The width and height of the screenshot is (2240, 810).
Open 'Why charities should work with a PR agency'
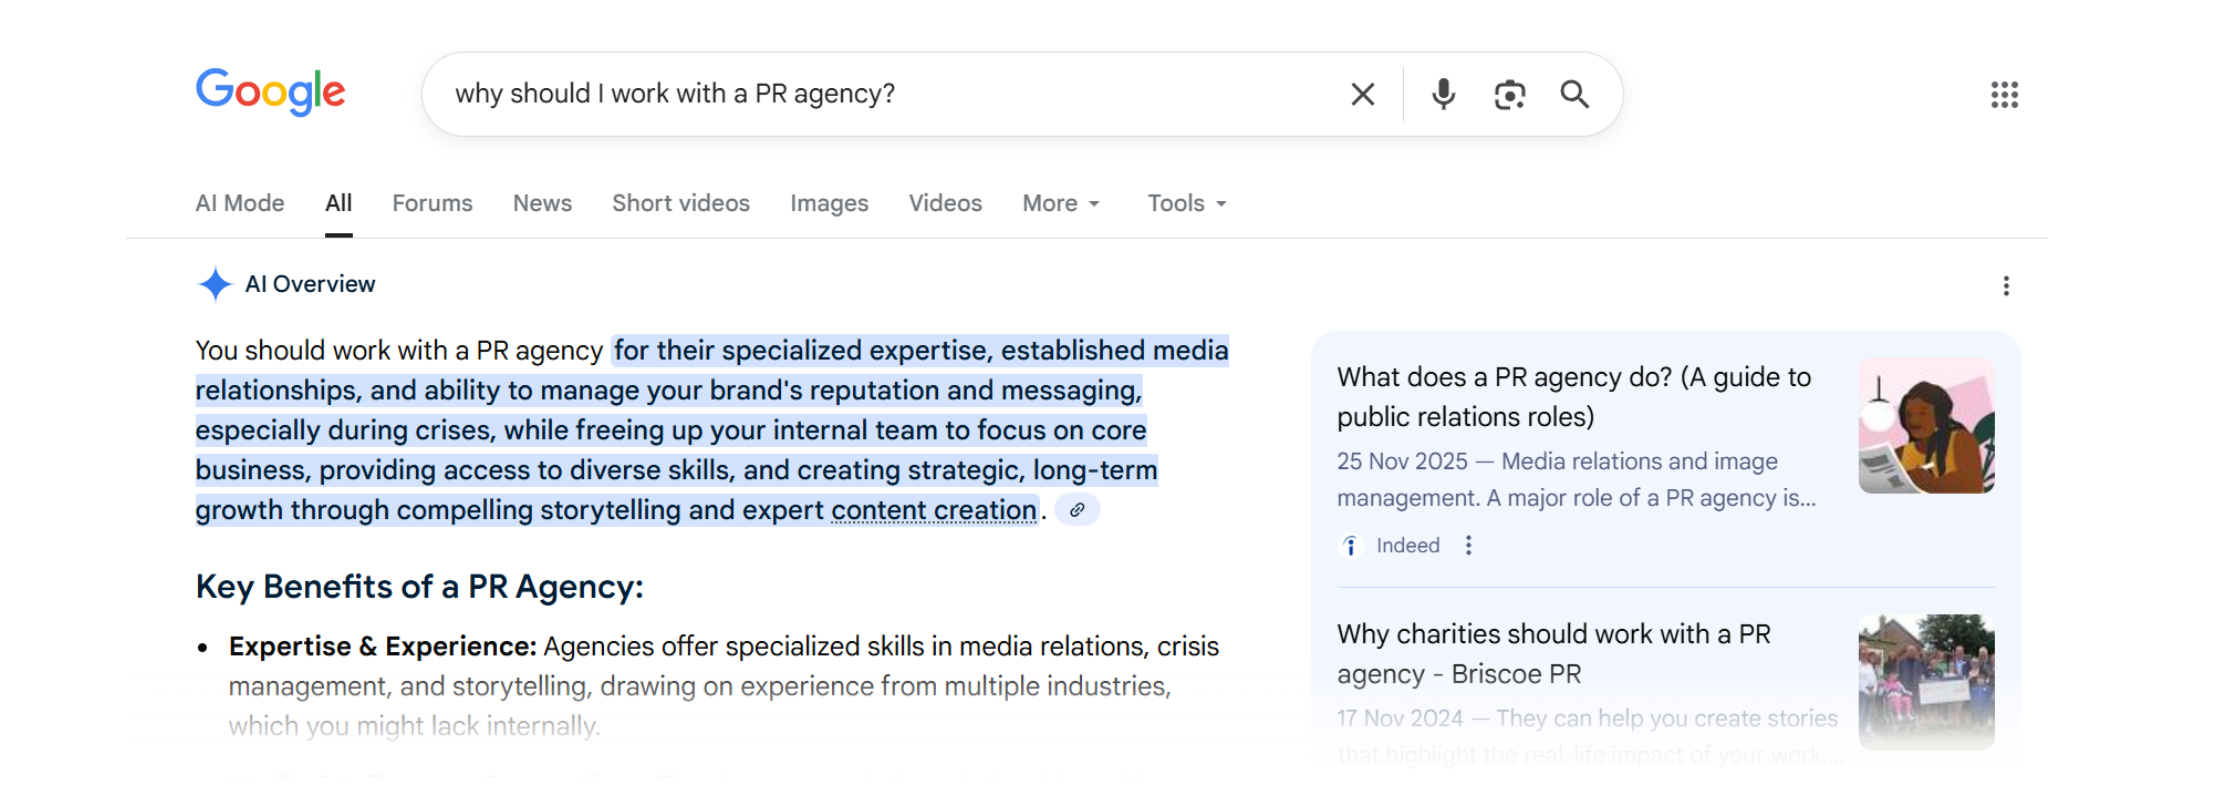click(1554, 654)
